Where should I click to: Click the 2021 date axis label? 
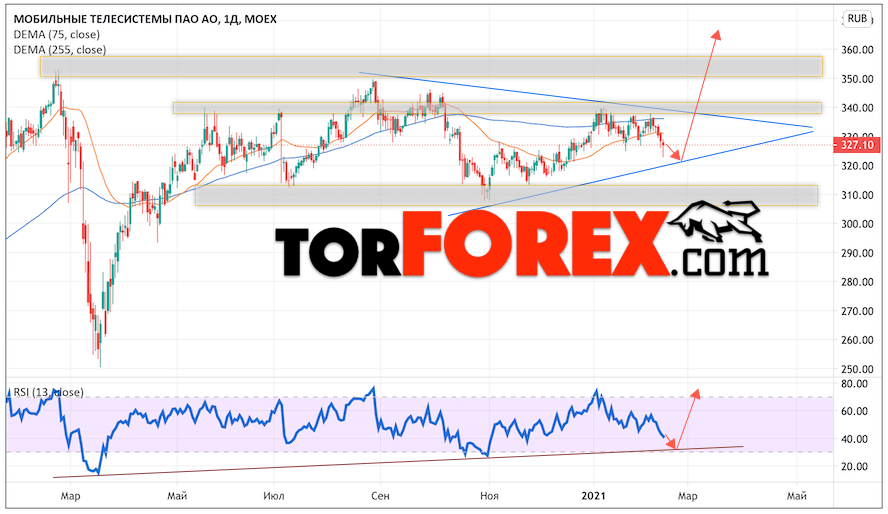(x=594, y=496)
